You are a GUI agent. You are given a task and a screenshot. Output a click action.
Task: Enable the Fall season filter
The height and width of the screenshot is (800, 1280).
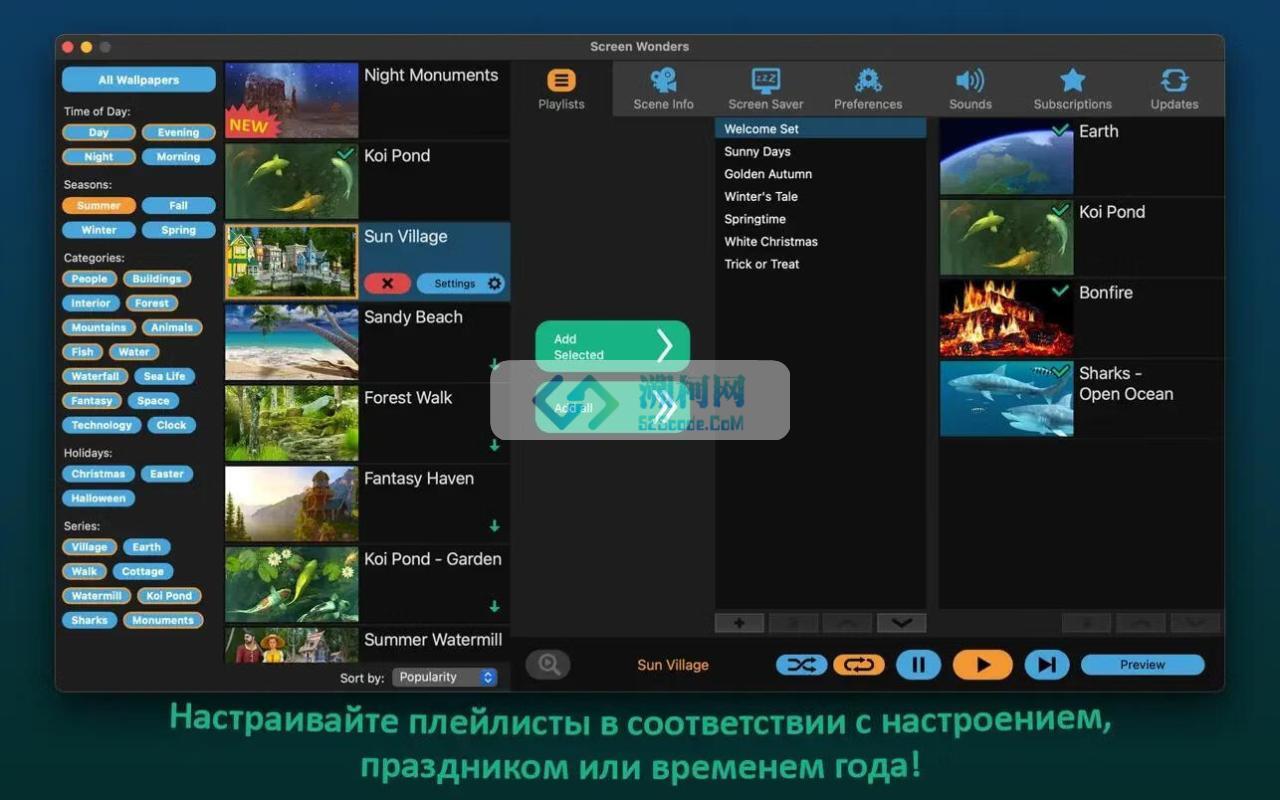point(178,205)
